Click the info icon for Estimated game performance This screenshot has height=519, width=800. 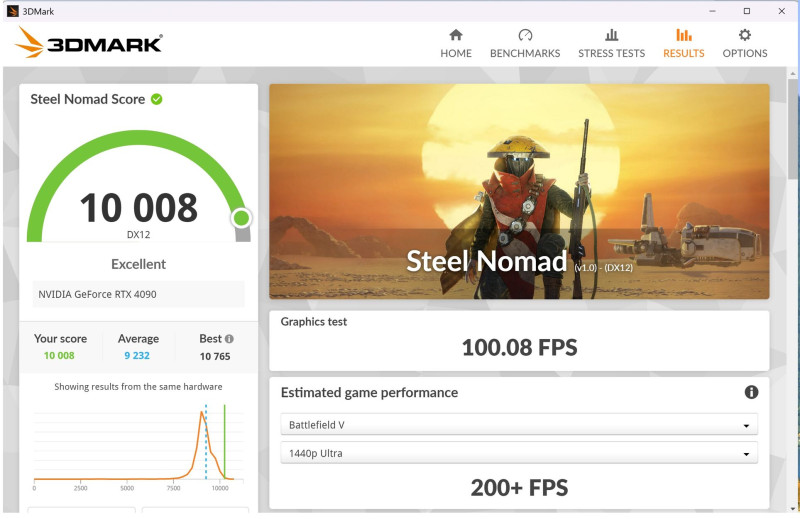click(x=751, y=392)
